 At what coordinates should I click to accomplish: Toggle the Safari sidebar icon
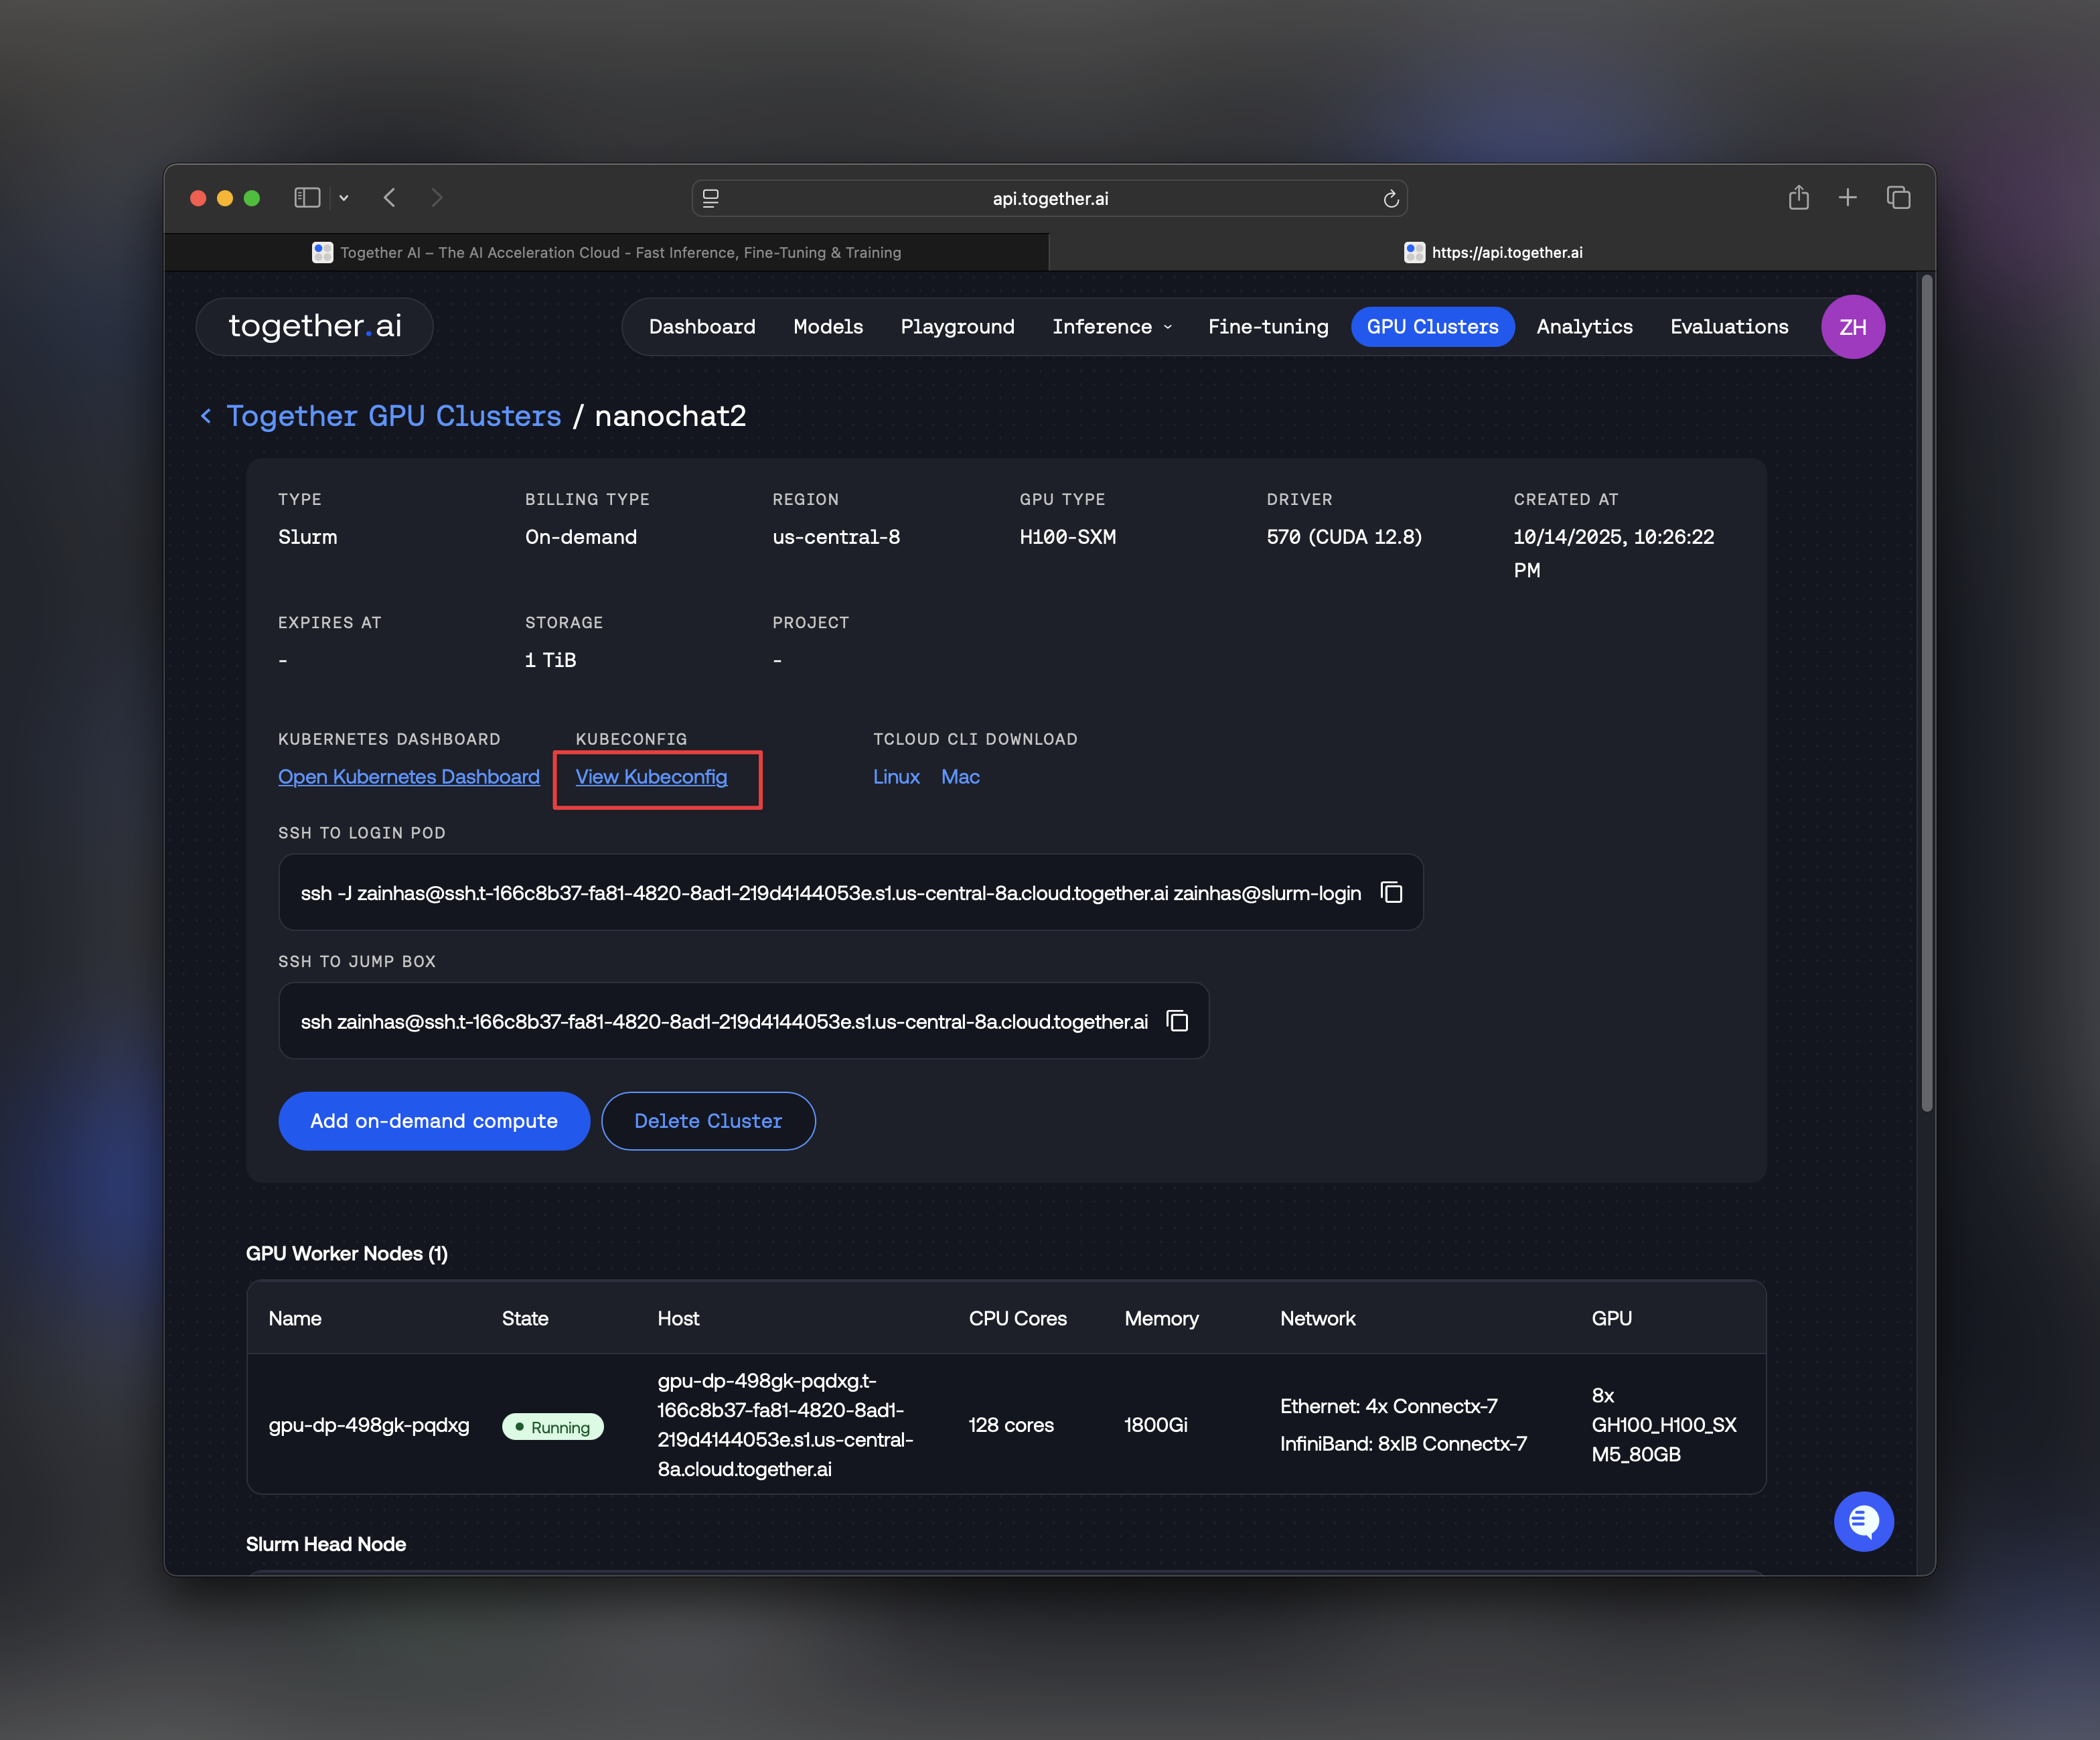click(307, 198)
